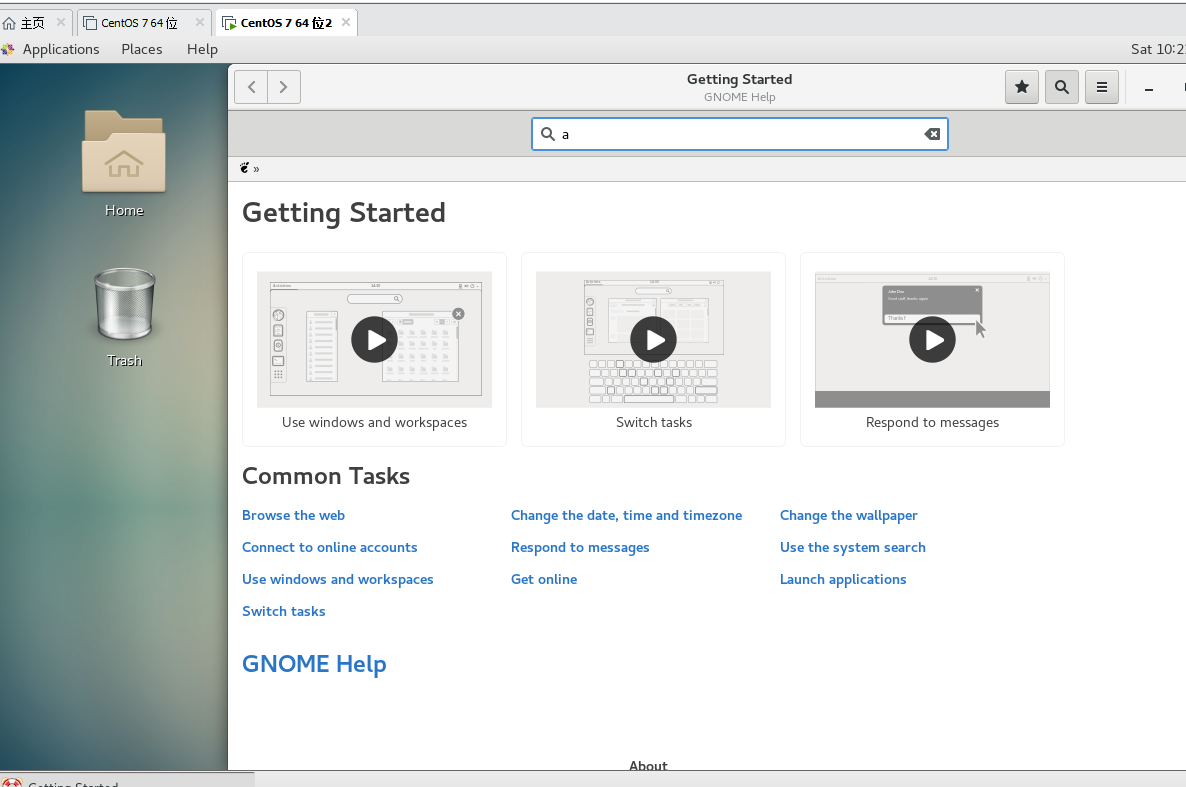Click the GNOME foot breadcrumb icon
Image resolution: width=1186 pixels, height=787 pixels.
[244, 168]
